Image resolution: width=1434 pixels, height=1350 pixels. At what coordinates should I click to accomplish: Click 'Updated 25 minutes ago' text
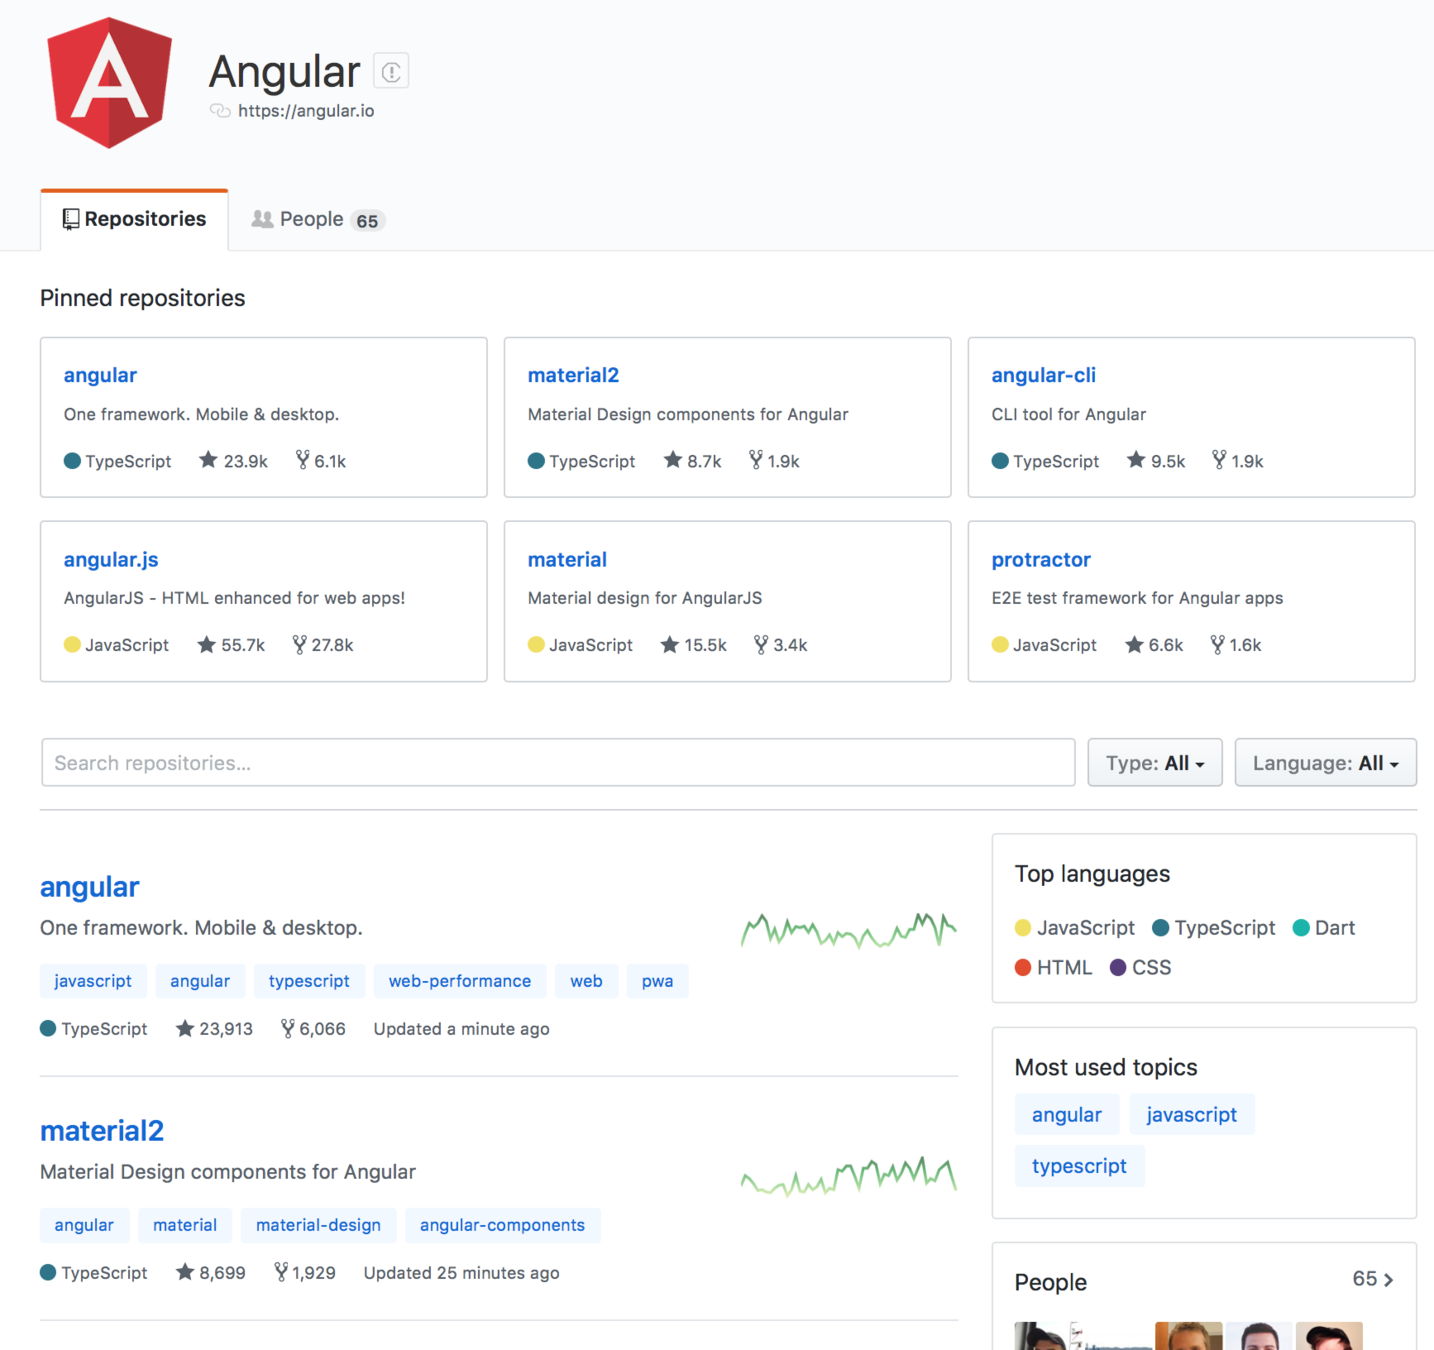click(x=462, y=1273)
